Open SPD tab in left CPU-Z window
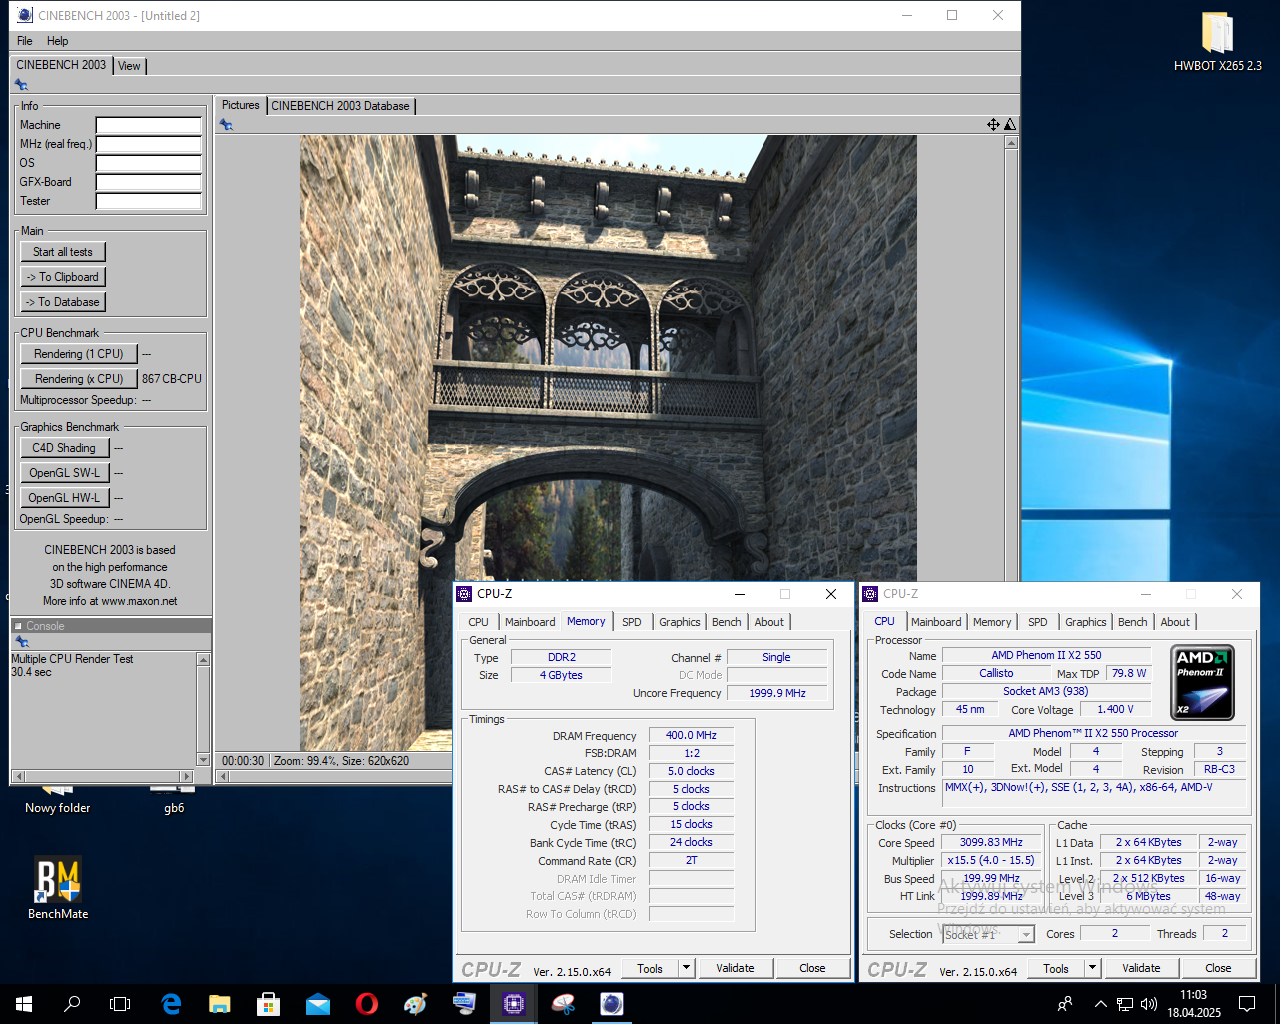The image size is (1280, 1024). [632, 622]
